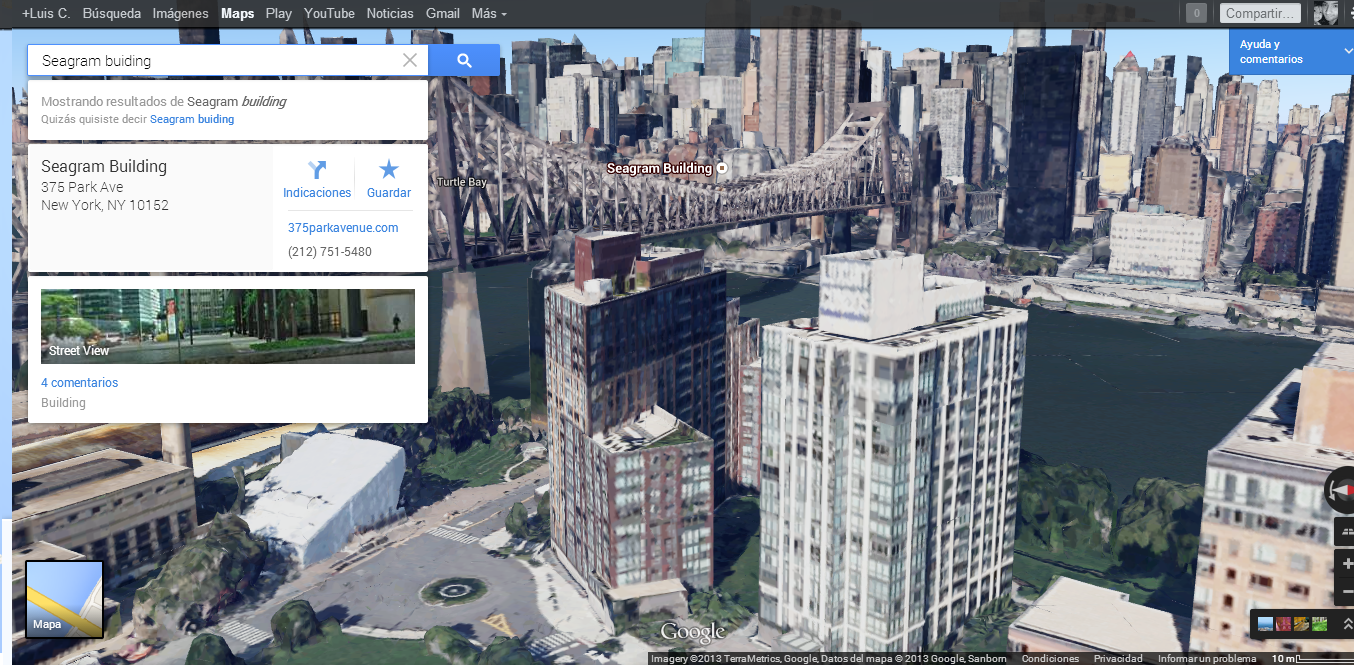Open the Privacidad footer link

1118,659
